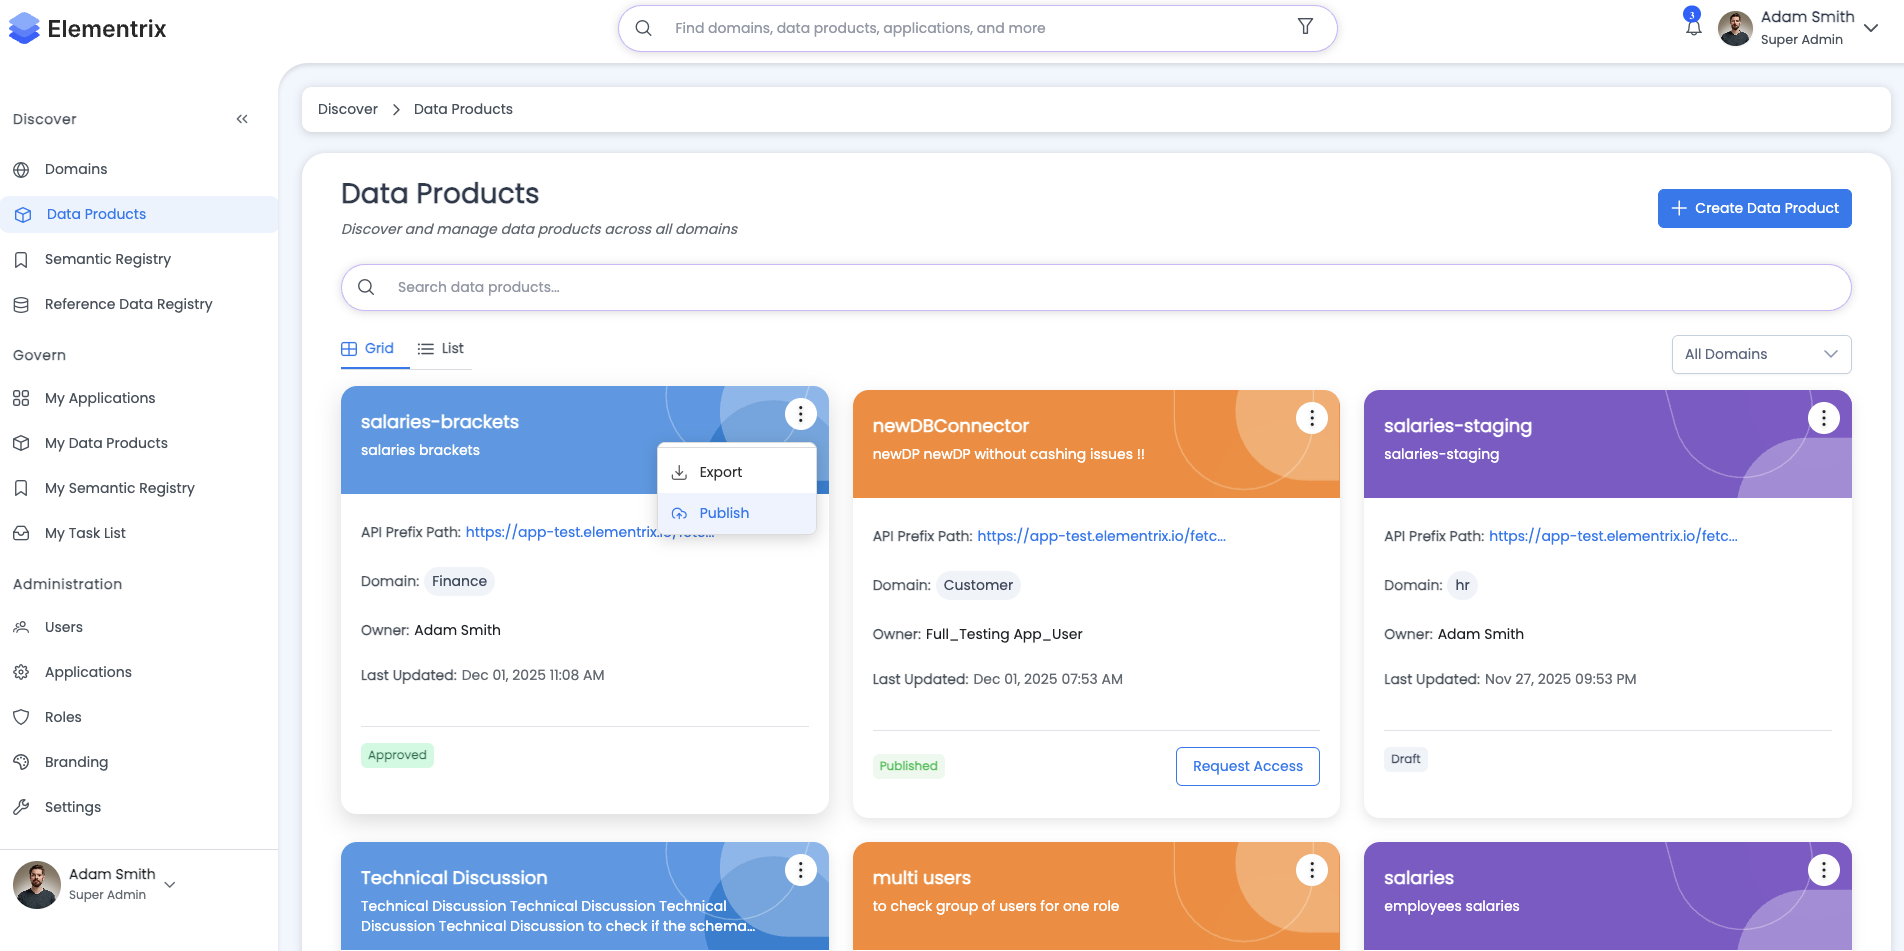Click the Search data products field
Screen dimensions: 1904x951
[x=1095, y=287]
